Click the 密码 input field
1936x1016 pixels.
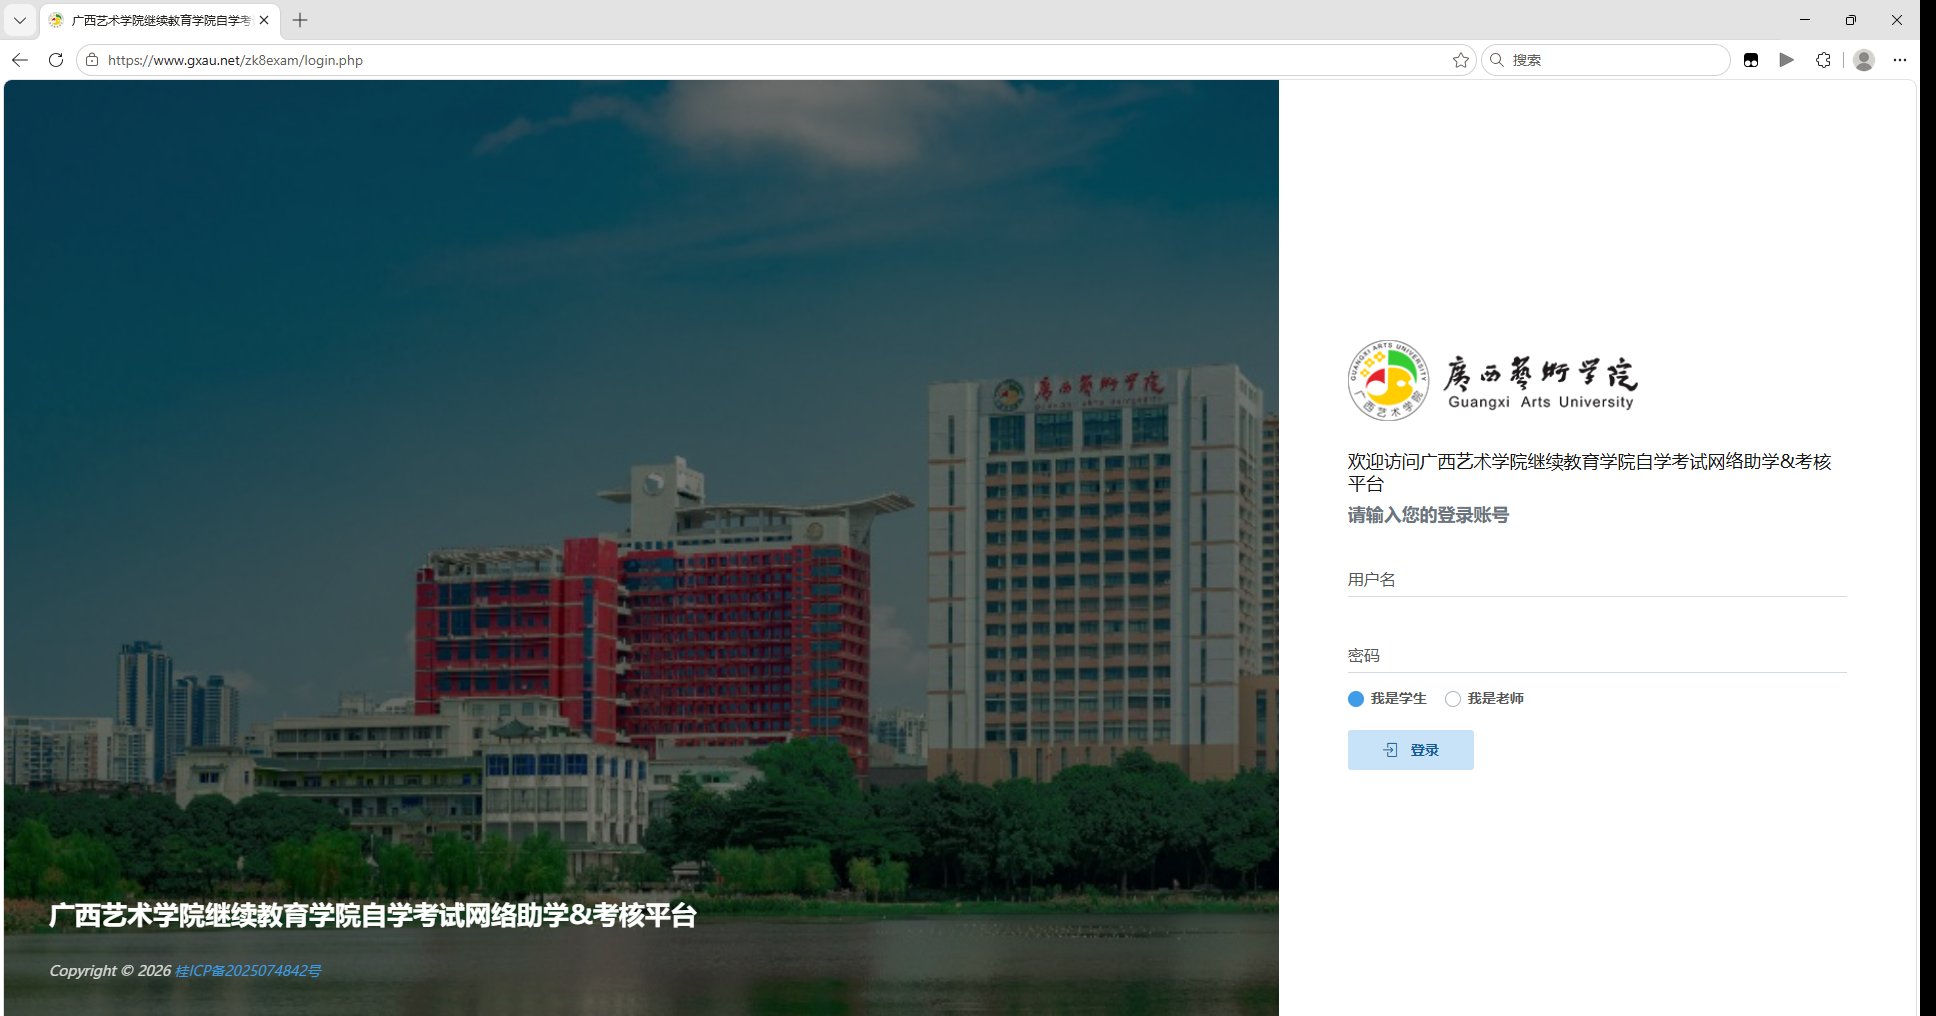click(1597, 656)
